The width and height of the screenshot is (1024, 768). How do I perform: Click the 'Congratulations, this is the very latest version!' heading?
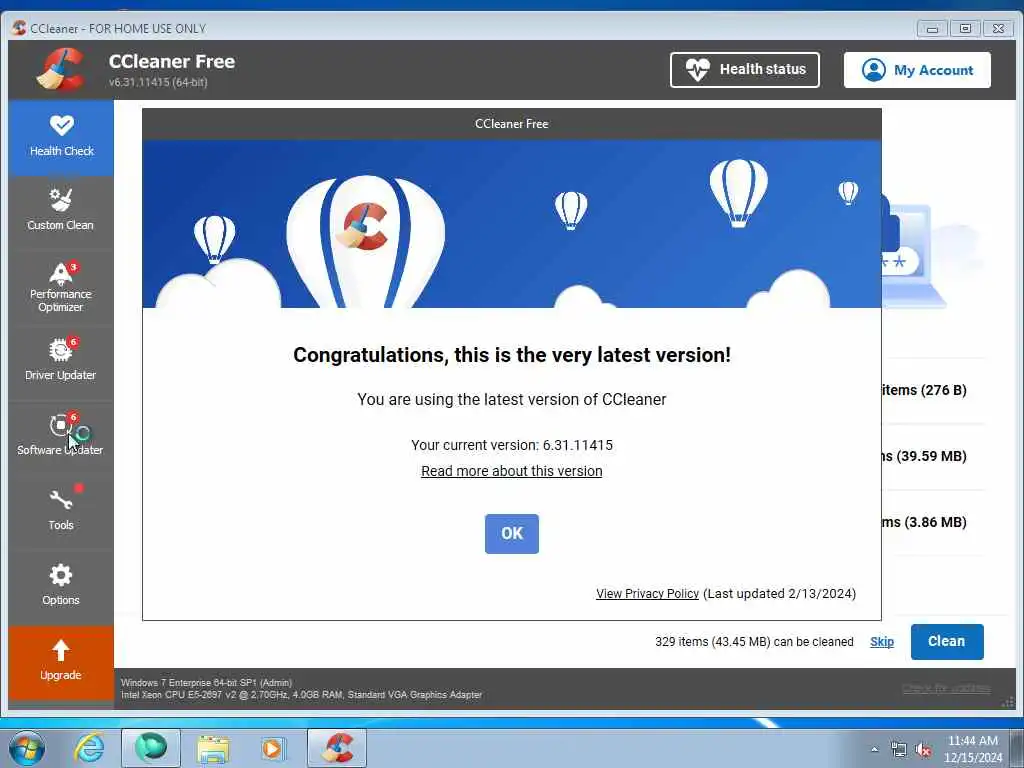click(512, 355)
